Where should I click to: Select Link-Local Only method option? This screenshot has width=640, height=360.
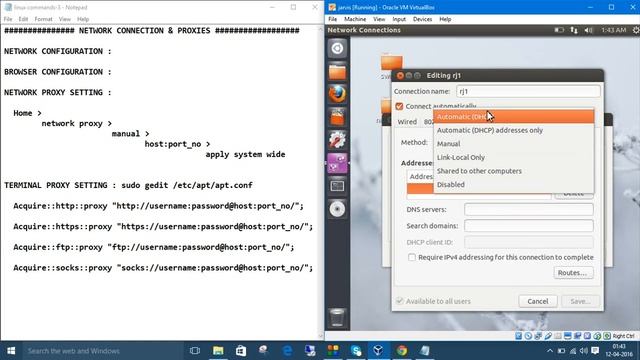(513, 157)
